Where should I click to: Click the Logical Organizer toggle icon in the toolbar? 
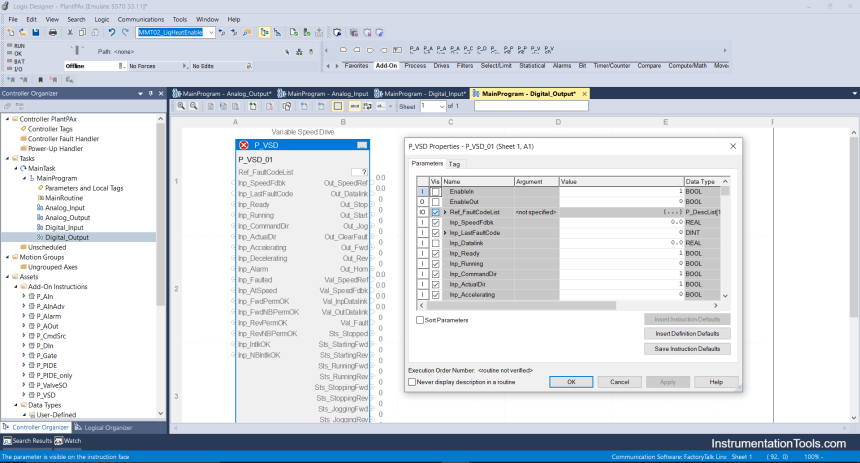278,32
